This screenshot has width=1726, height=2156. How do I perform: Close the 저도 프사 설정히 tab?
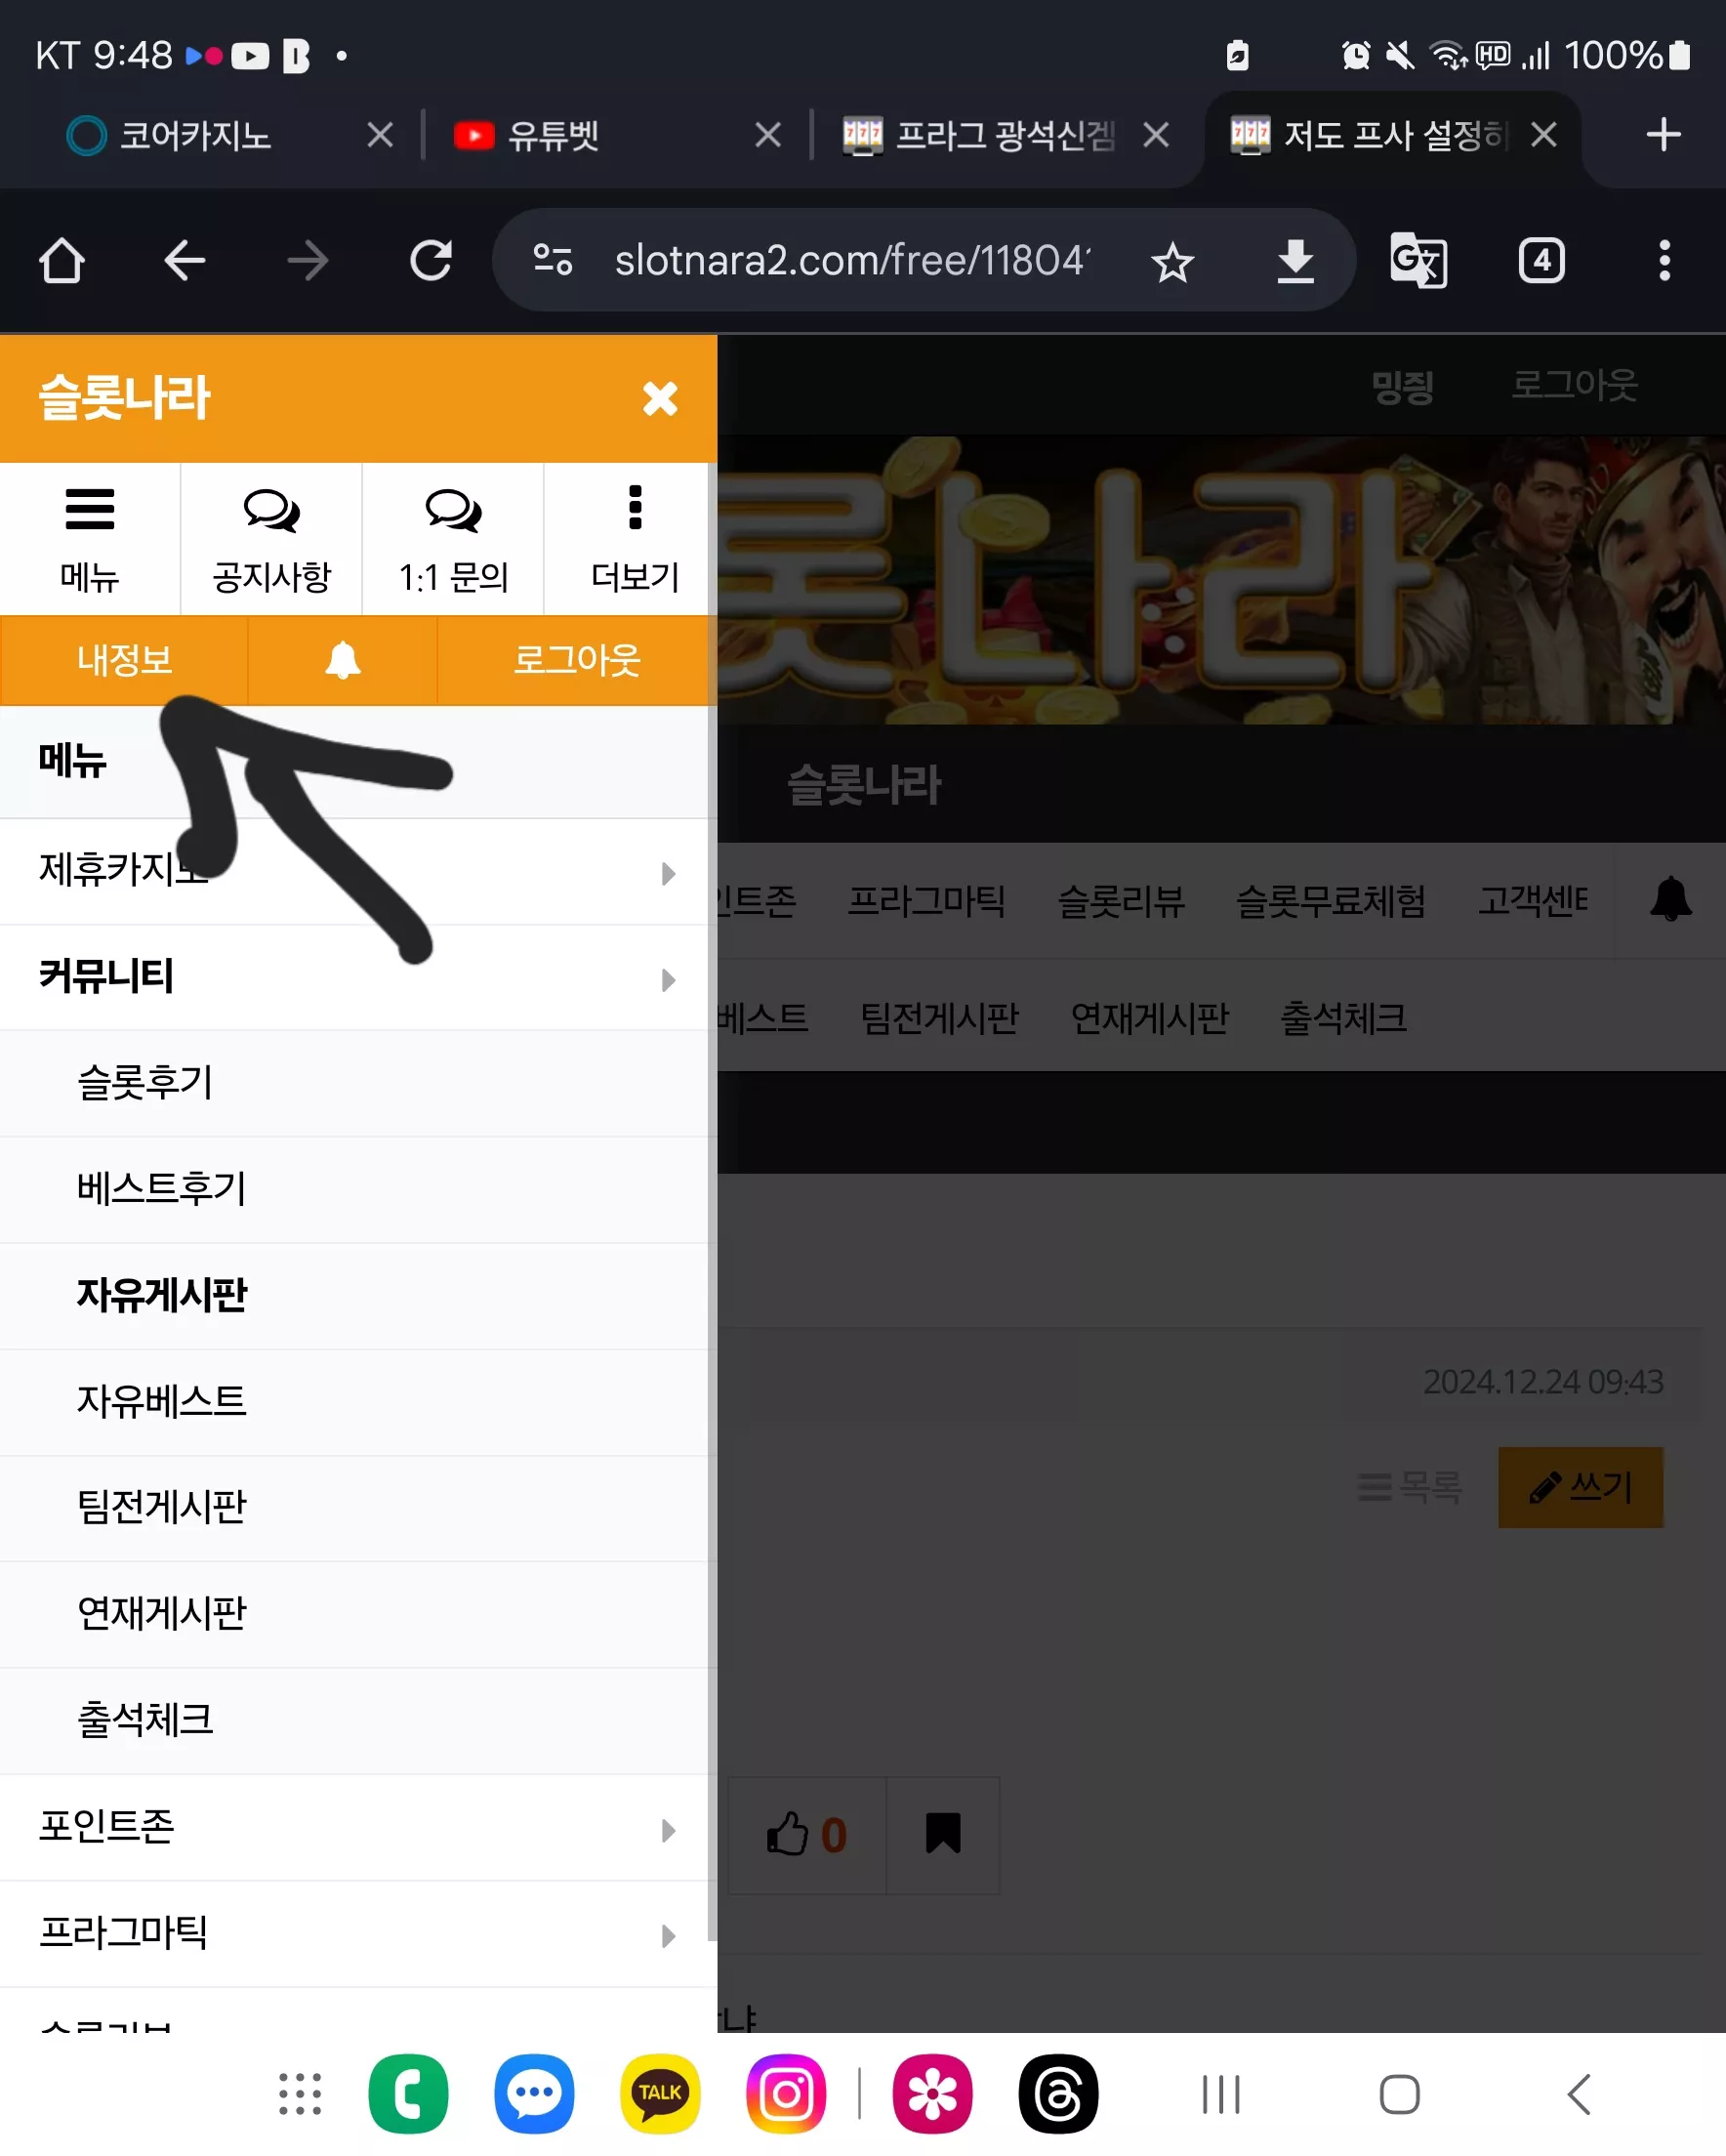(1544, 135)
